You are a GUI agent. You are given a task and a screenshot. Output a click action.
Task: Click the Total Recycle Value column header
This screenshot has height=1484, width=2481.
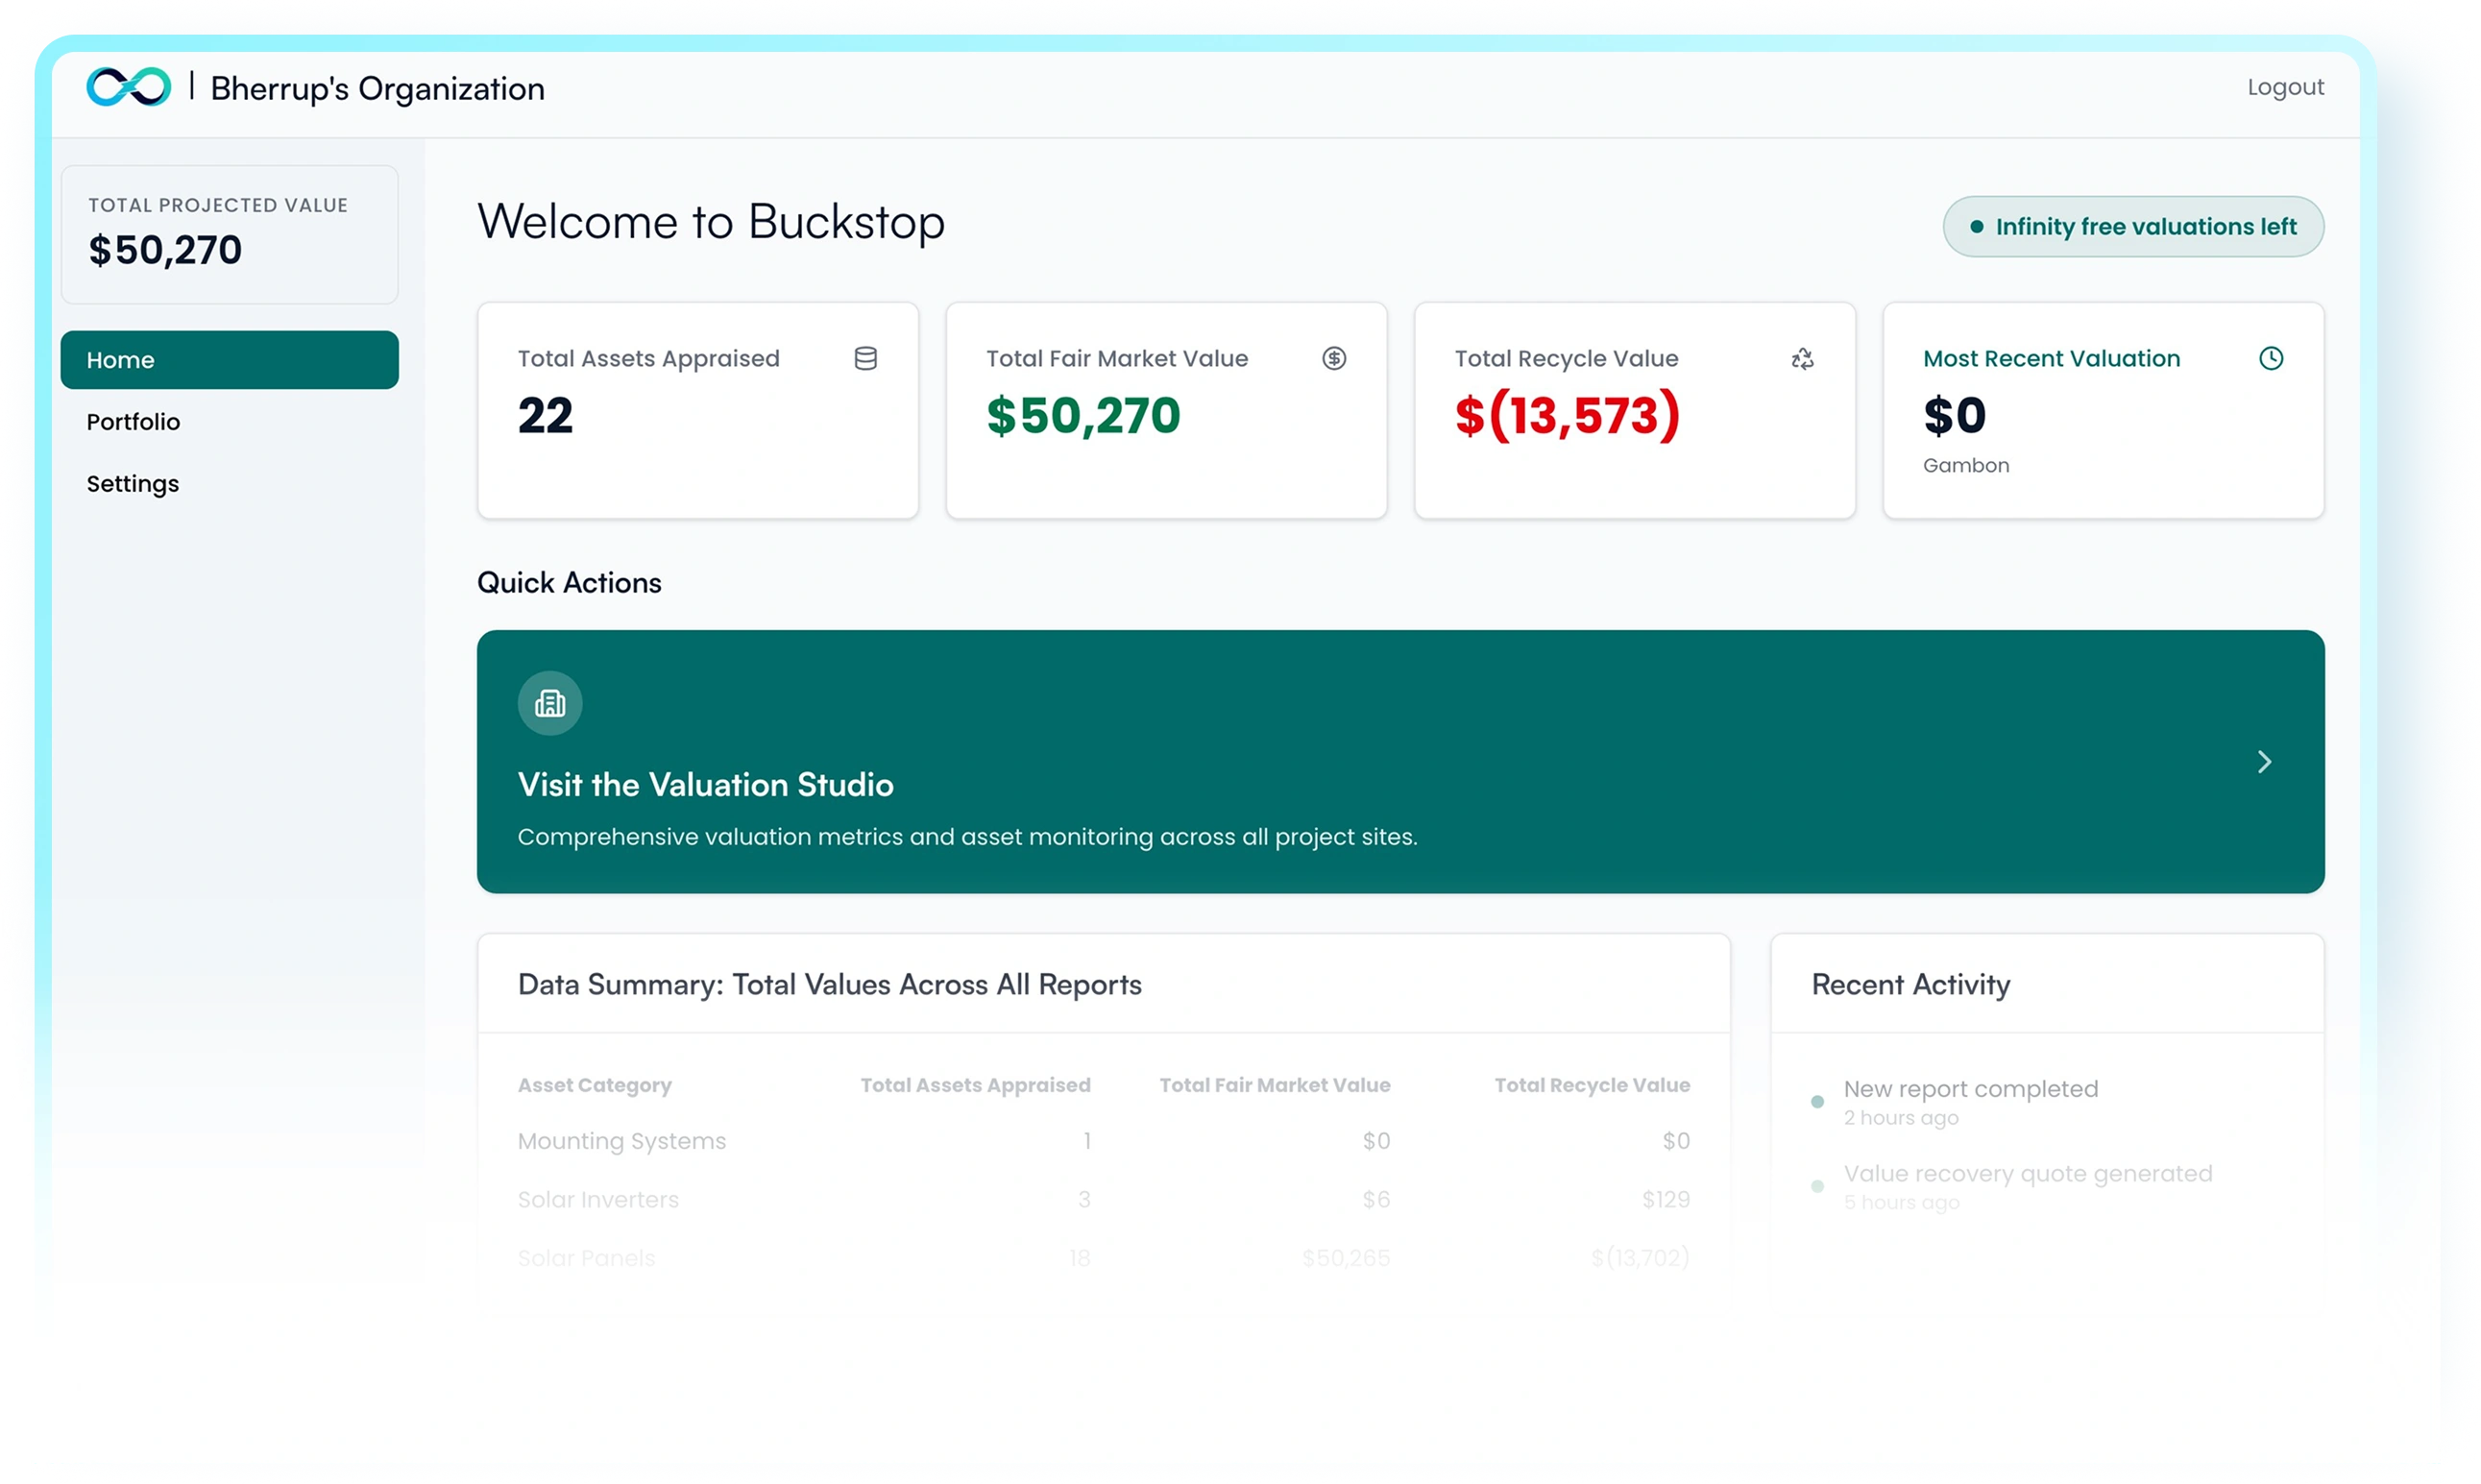(1592, 1085)
